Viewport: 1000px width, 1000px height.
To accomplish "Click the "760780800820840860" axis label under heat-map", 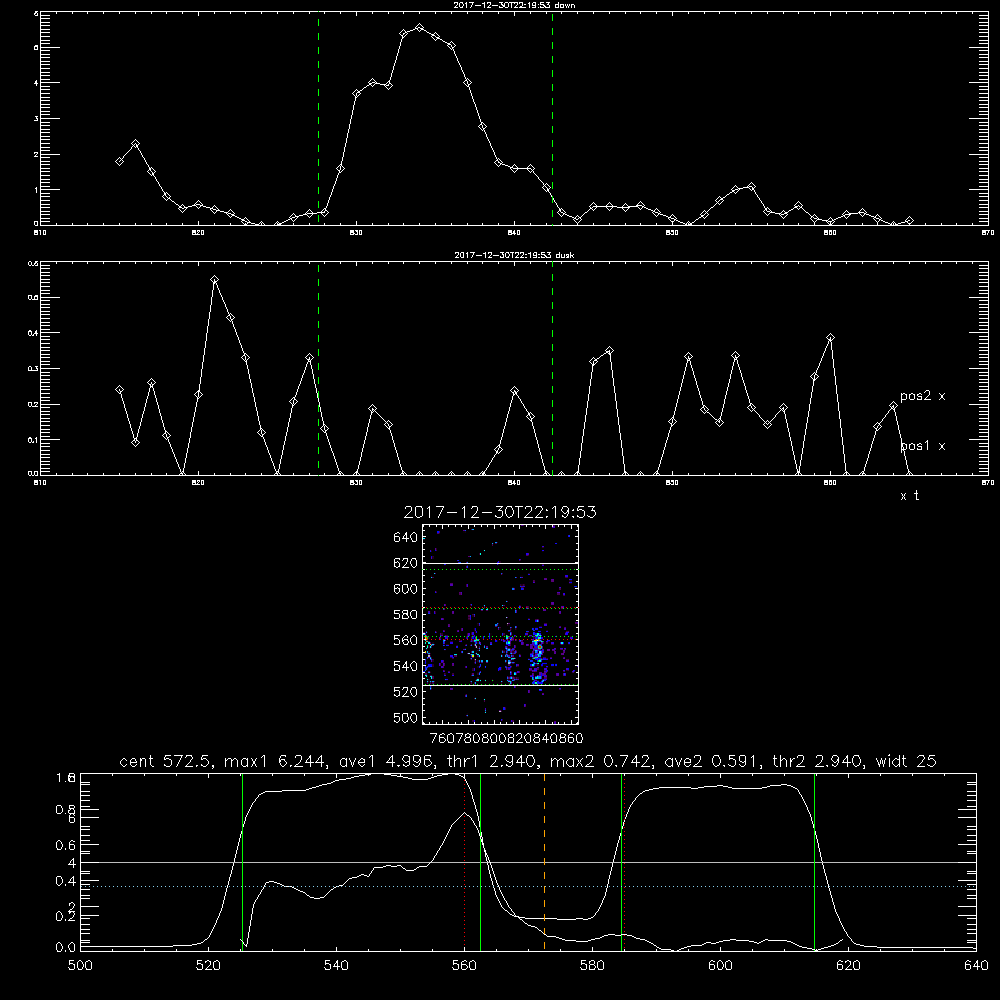I will 506,739.
